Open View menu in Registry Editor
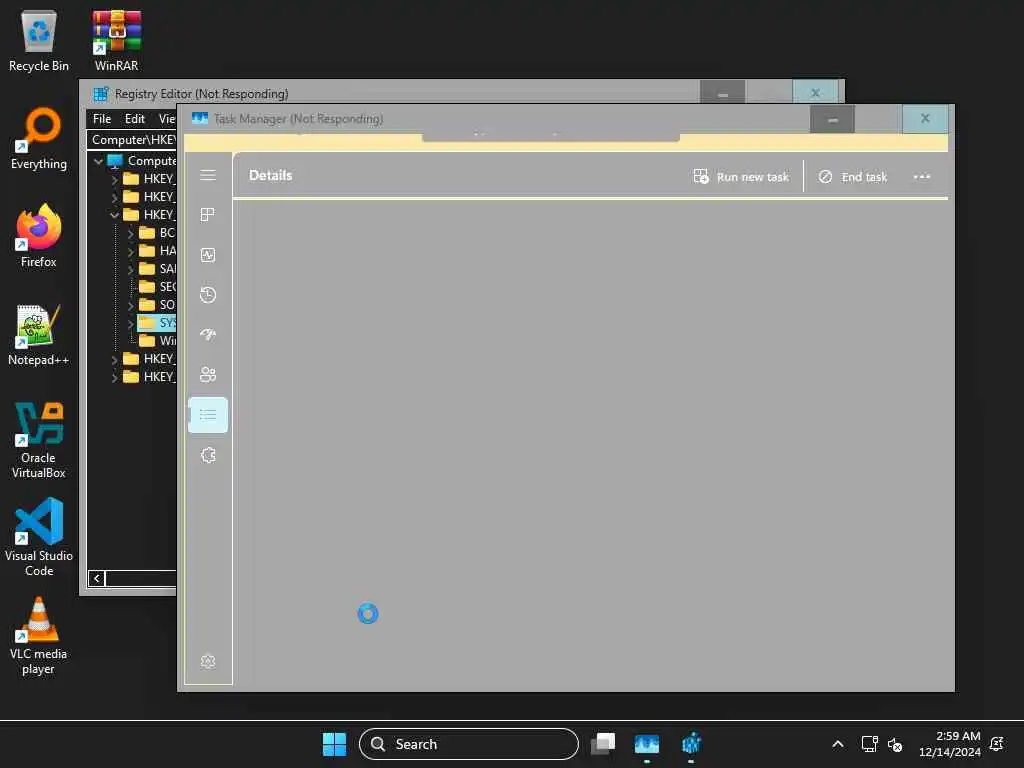 [x=167, y=119]
